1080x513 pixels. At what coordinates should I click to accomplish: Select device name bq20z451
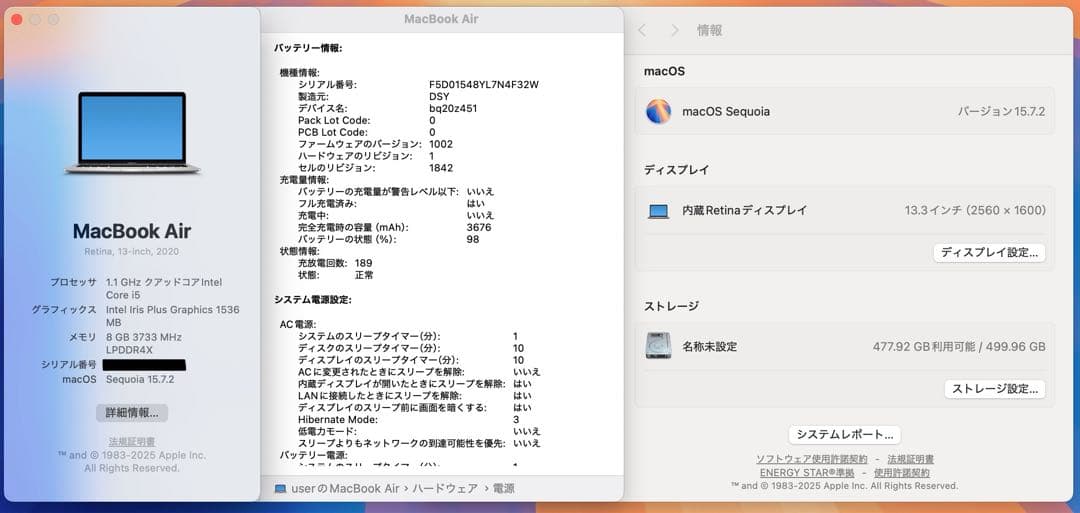tap(453, 108)
